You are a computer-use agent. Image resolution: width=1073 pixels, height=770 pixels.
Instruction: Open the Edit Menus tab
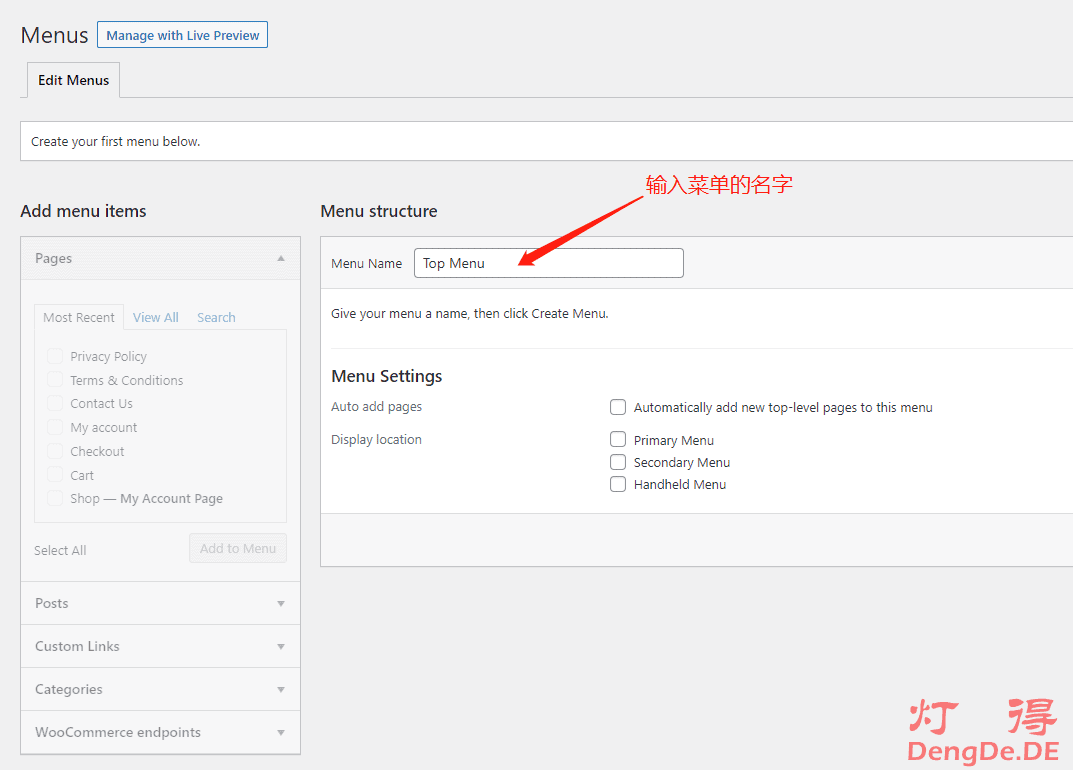(x=73, y=80)
